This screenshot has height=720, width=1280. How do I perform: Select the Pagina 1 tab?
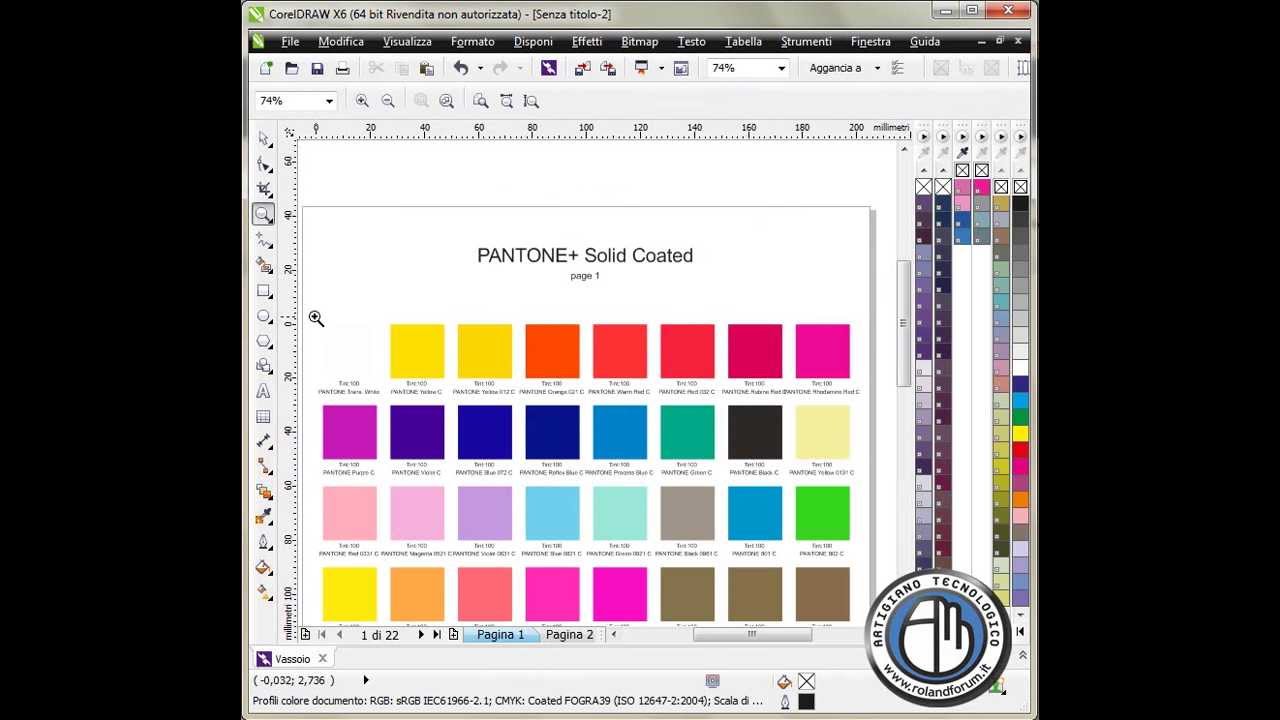(x=500, y=635)
